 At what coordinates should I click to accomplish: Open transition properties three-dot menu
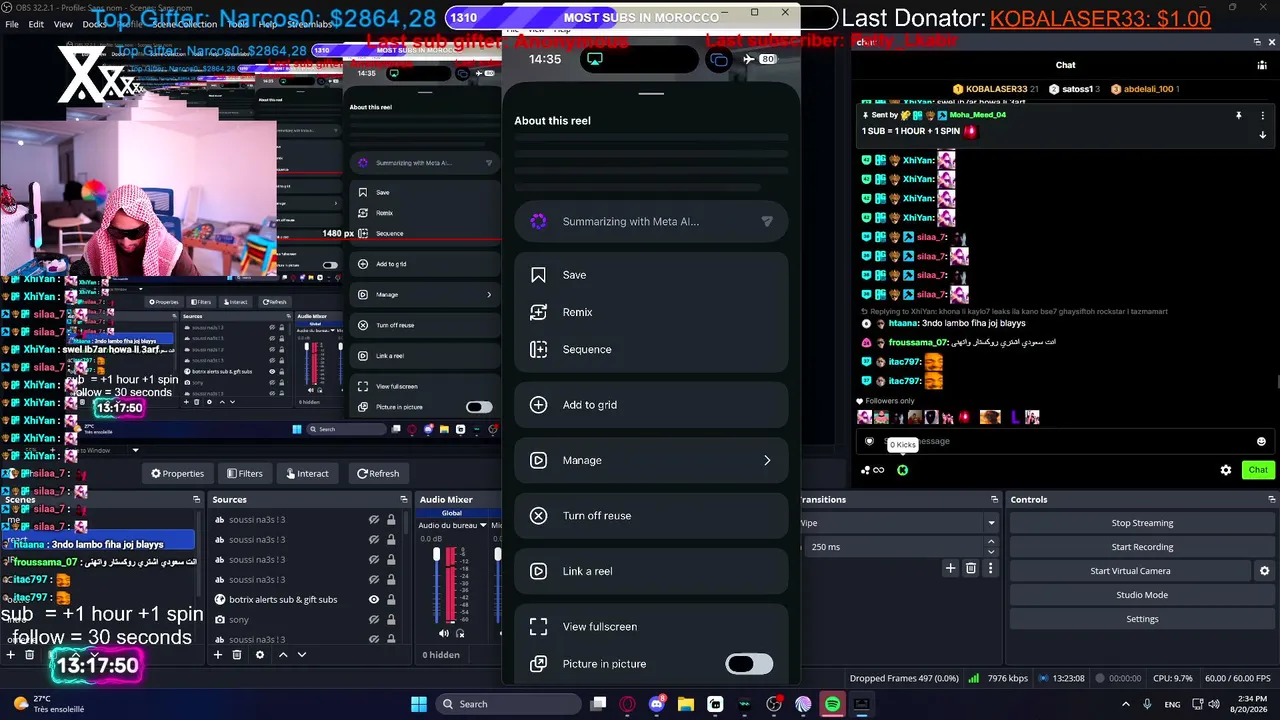pos(990,568)
